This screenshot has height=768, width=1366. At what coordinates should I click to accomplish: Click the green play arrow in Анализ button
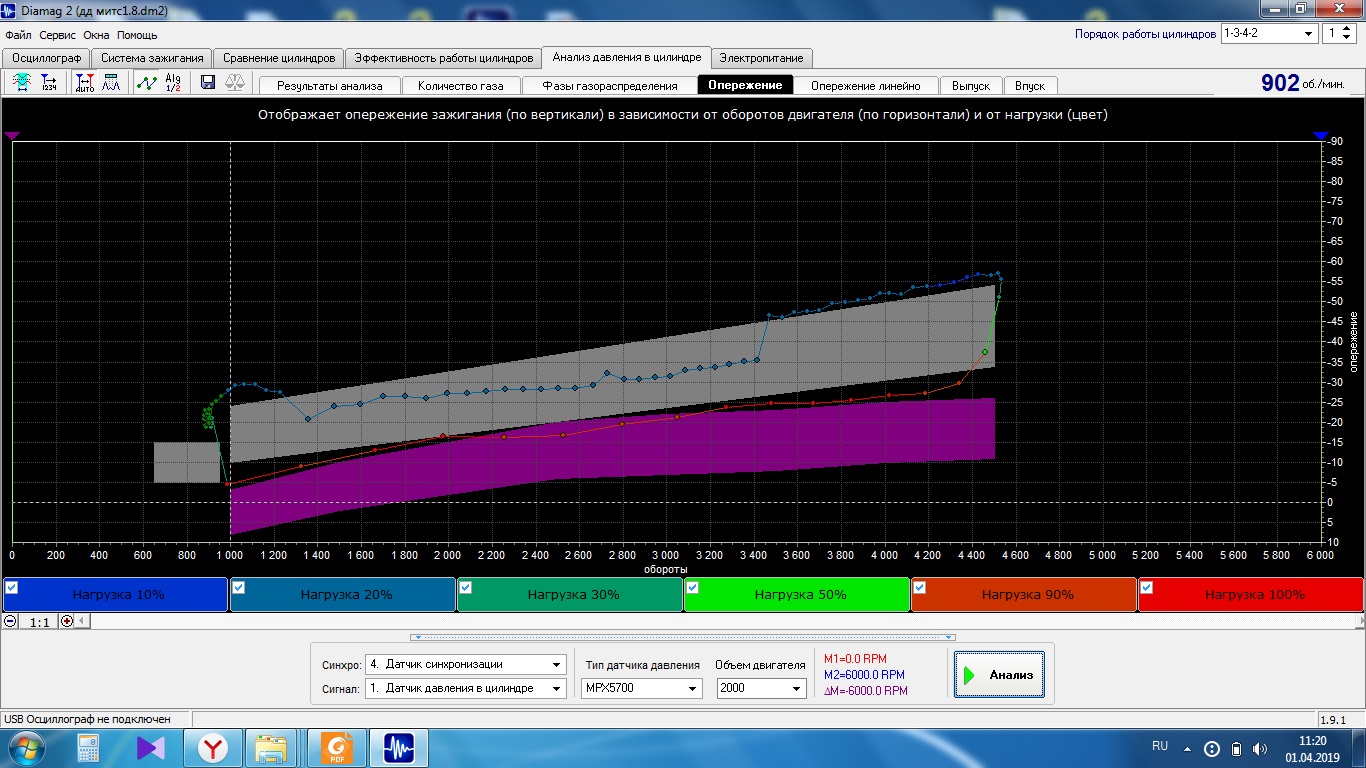click(969, 675)
